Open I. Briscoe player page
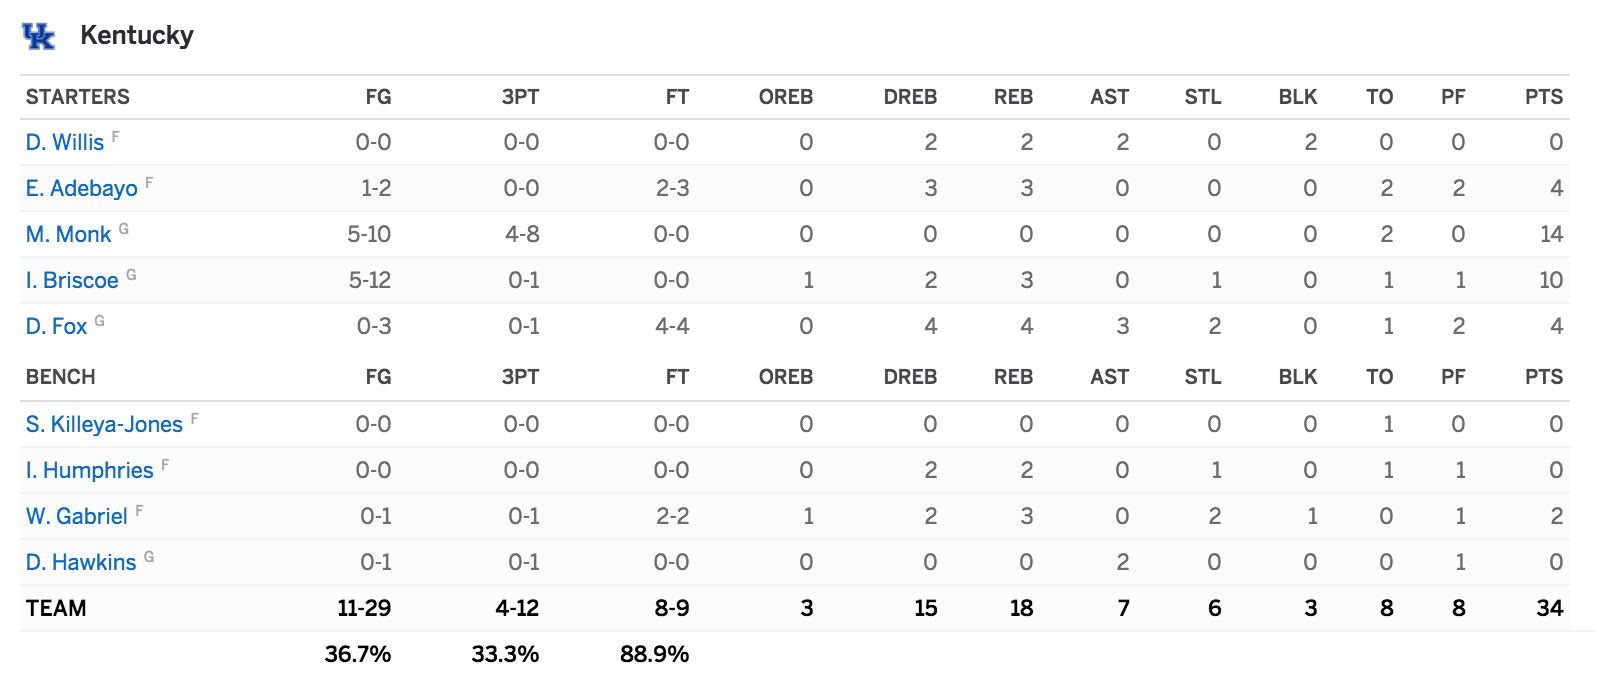This screenshot has height=692, width=1612. pos(72,280)
